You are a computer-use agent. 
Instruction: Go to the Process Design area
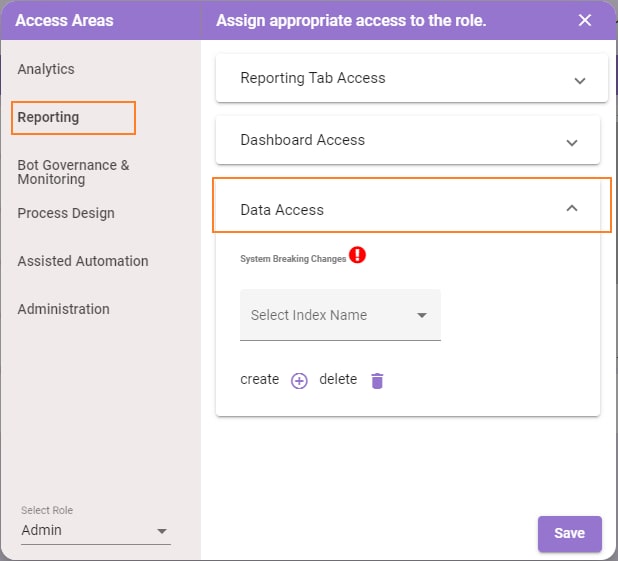(66, 213)
